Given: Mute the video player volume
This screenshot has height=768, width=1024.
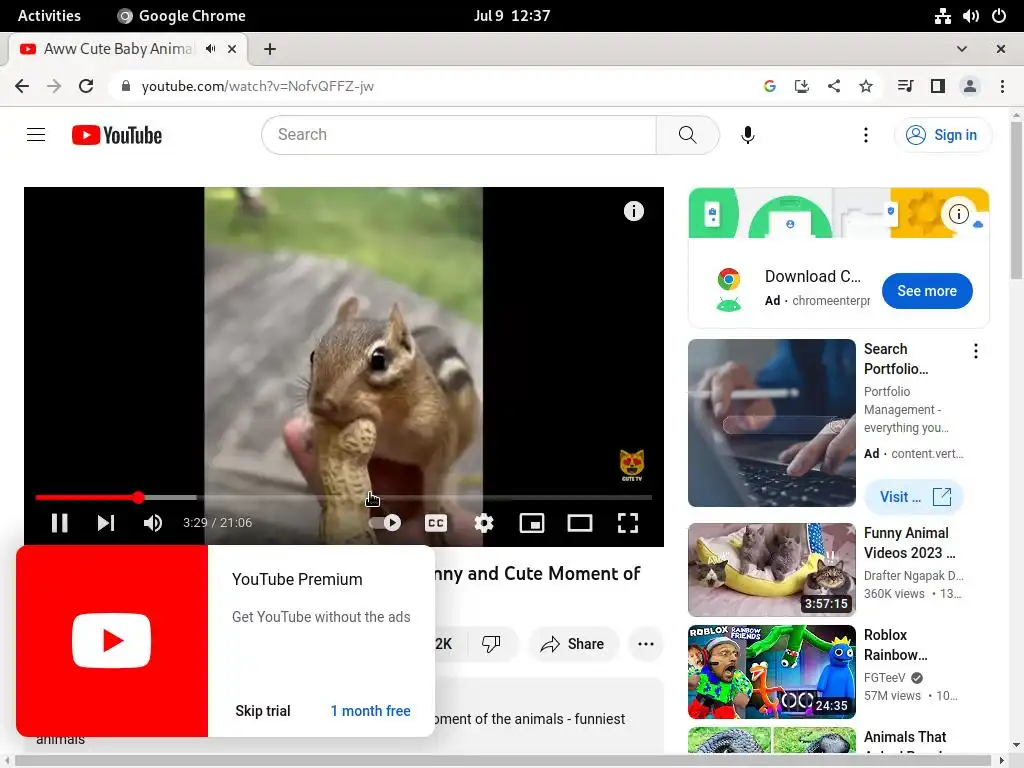Looking at the screenshot, I should tap(153, 523).
